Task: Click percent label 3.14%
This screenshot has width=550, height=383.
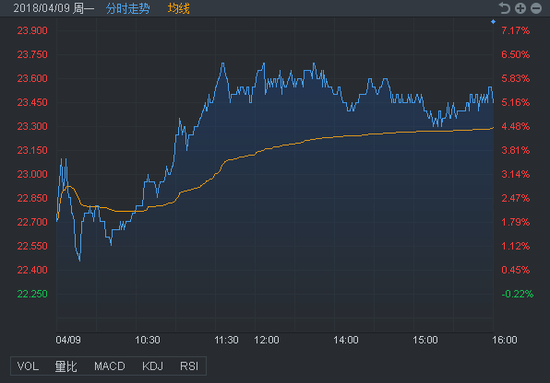Action: tap(515, 174)
